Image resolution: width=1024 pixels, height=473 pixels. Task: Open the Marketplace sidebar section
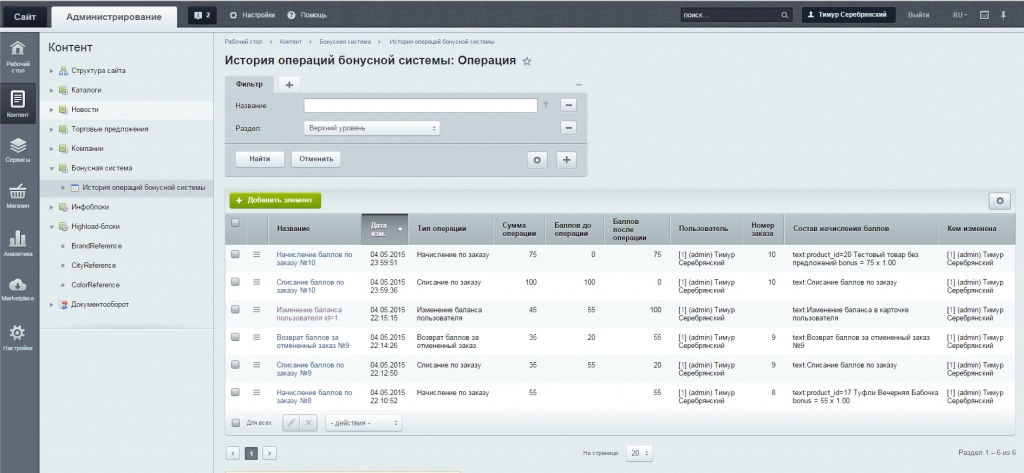click(x=17, y=288)
